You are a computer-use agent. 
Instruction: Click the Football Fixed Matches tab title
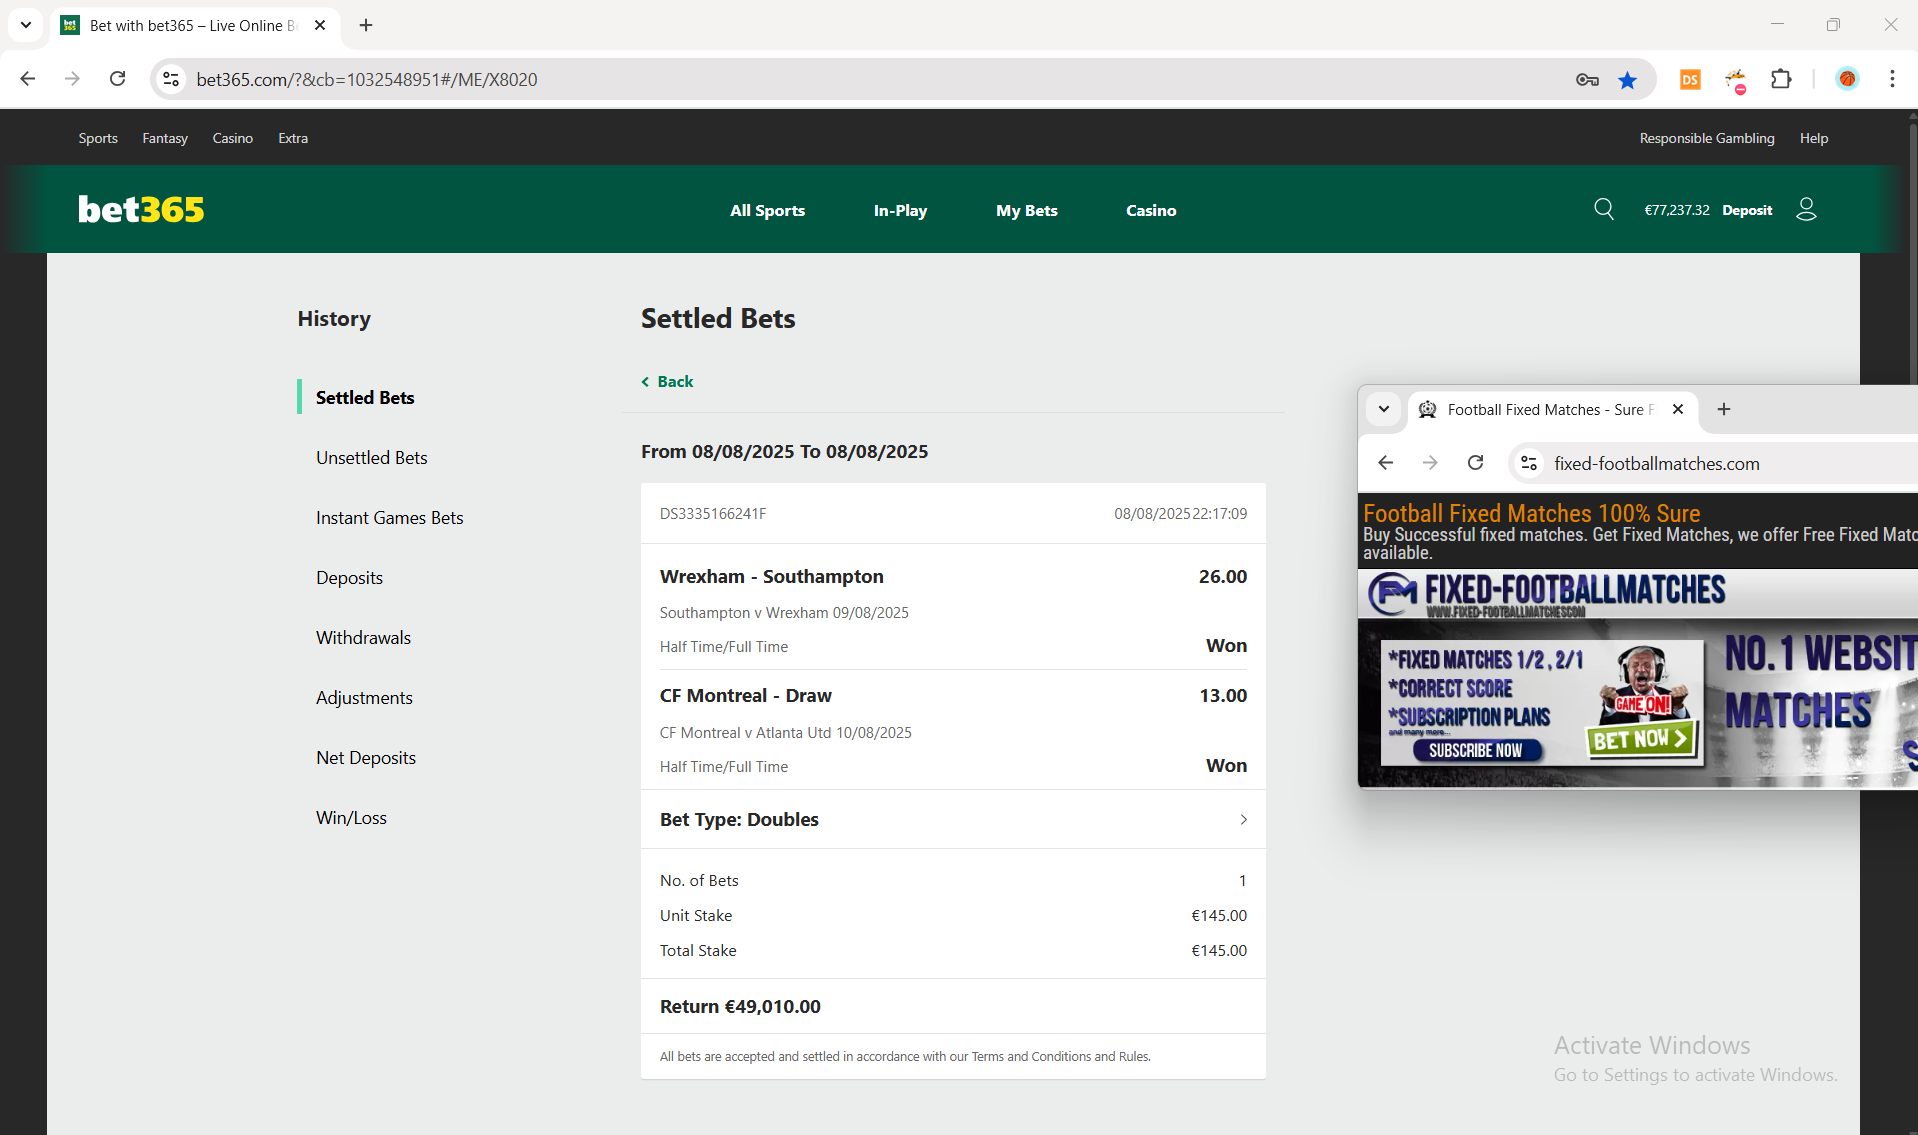coord(1549,409)
